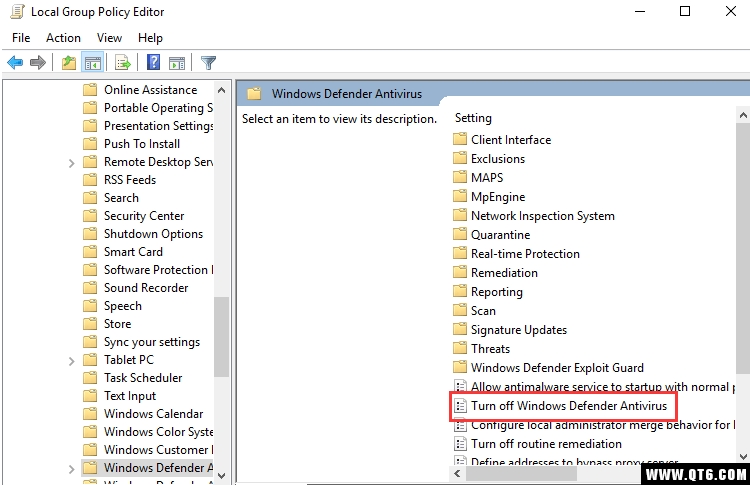This screenshot has width=750, height=485.
Task: Select Text Input tree folder
Action: tap(120, 396)
